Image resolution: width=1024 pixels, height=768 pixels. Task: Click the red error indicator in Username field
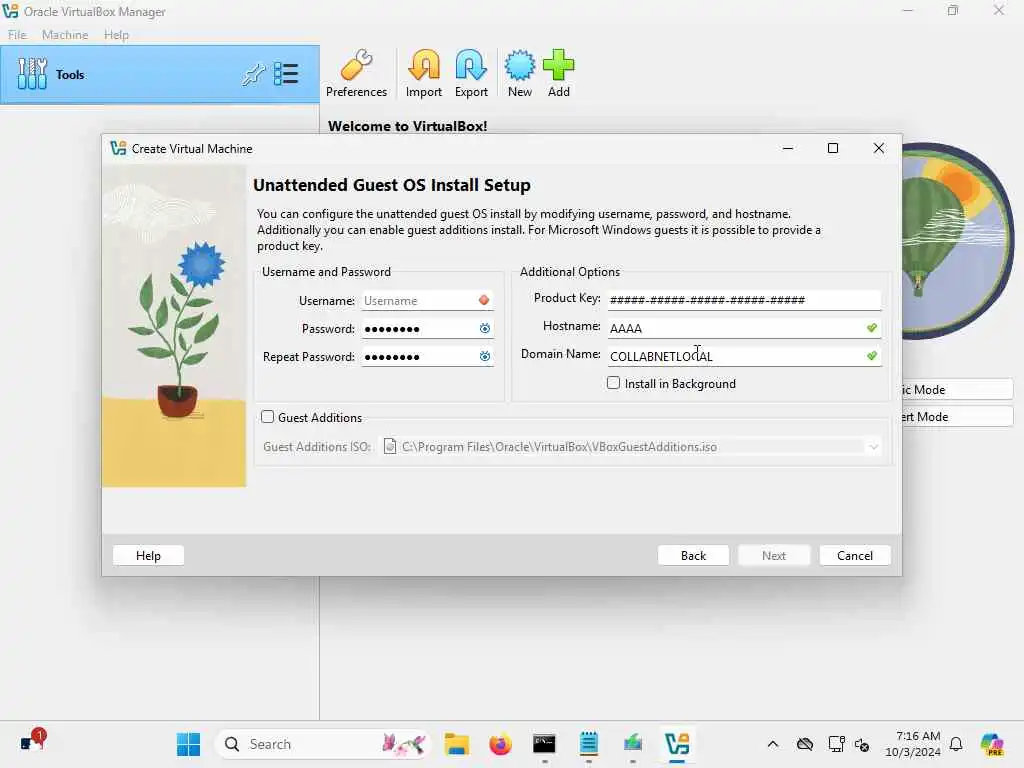tap(484, 300)
